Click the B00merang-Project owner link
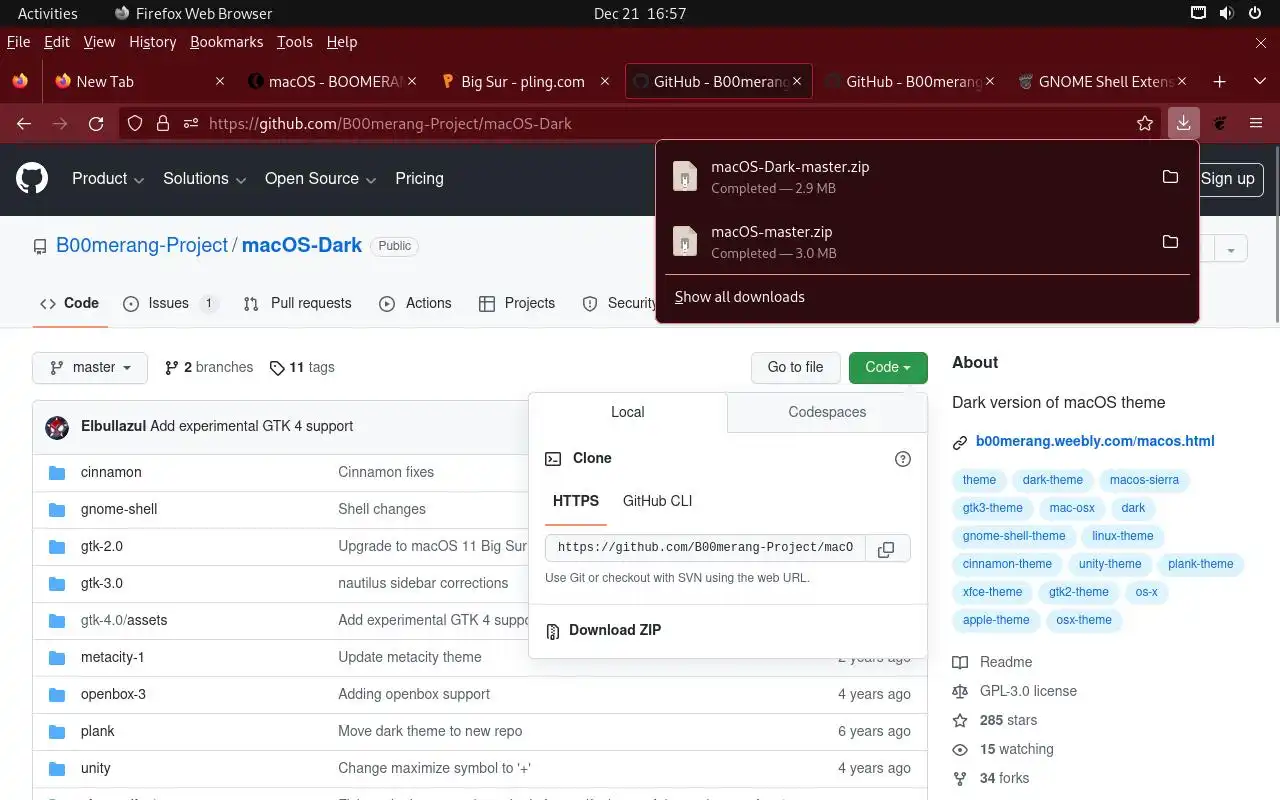 click(142, 245)
